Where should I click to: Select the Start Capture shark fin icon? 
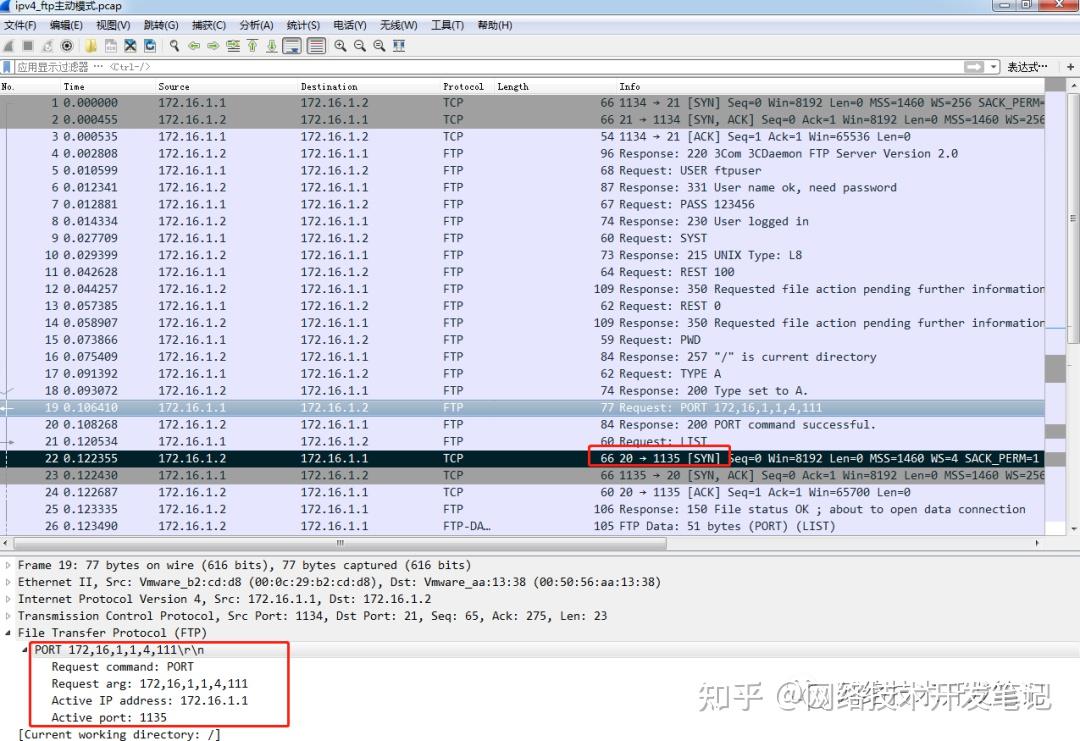coord(9,45)
